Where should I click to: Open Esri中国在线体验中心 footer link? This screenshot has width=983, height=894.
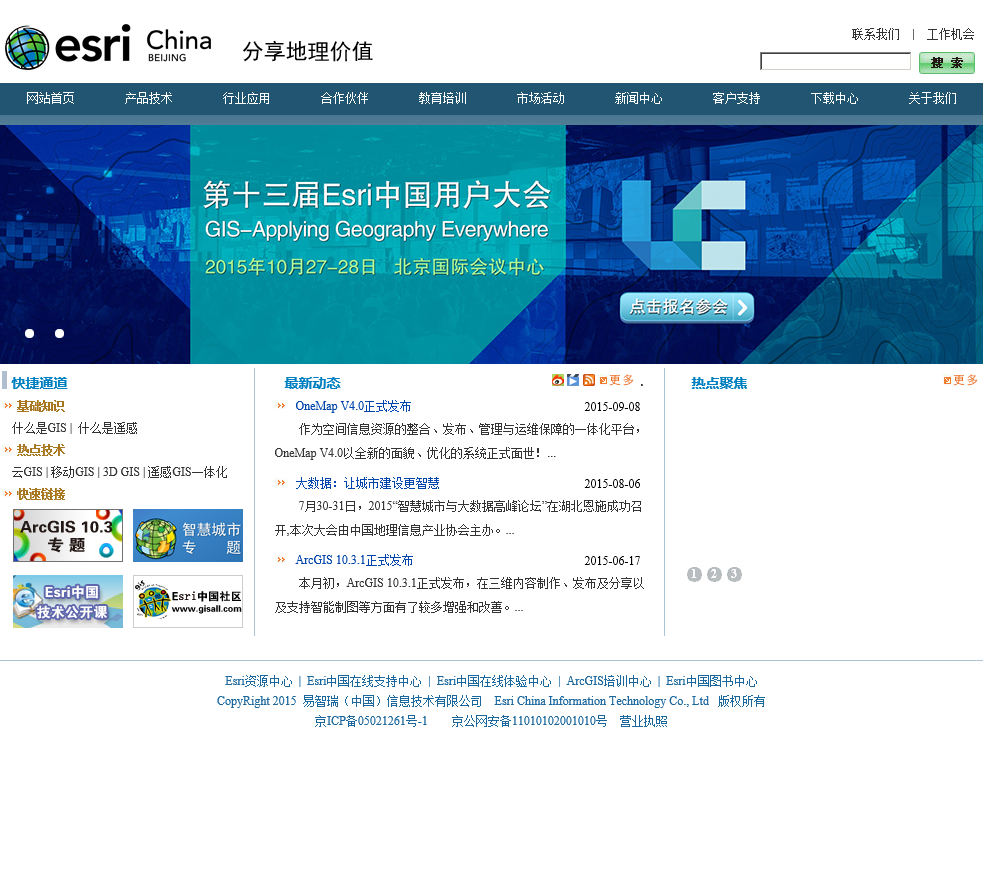point(494,681)
